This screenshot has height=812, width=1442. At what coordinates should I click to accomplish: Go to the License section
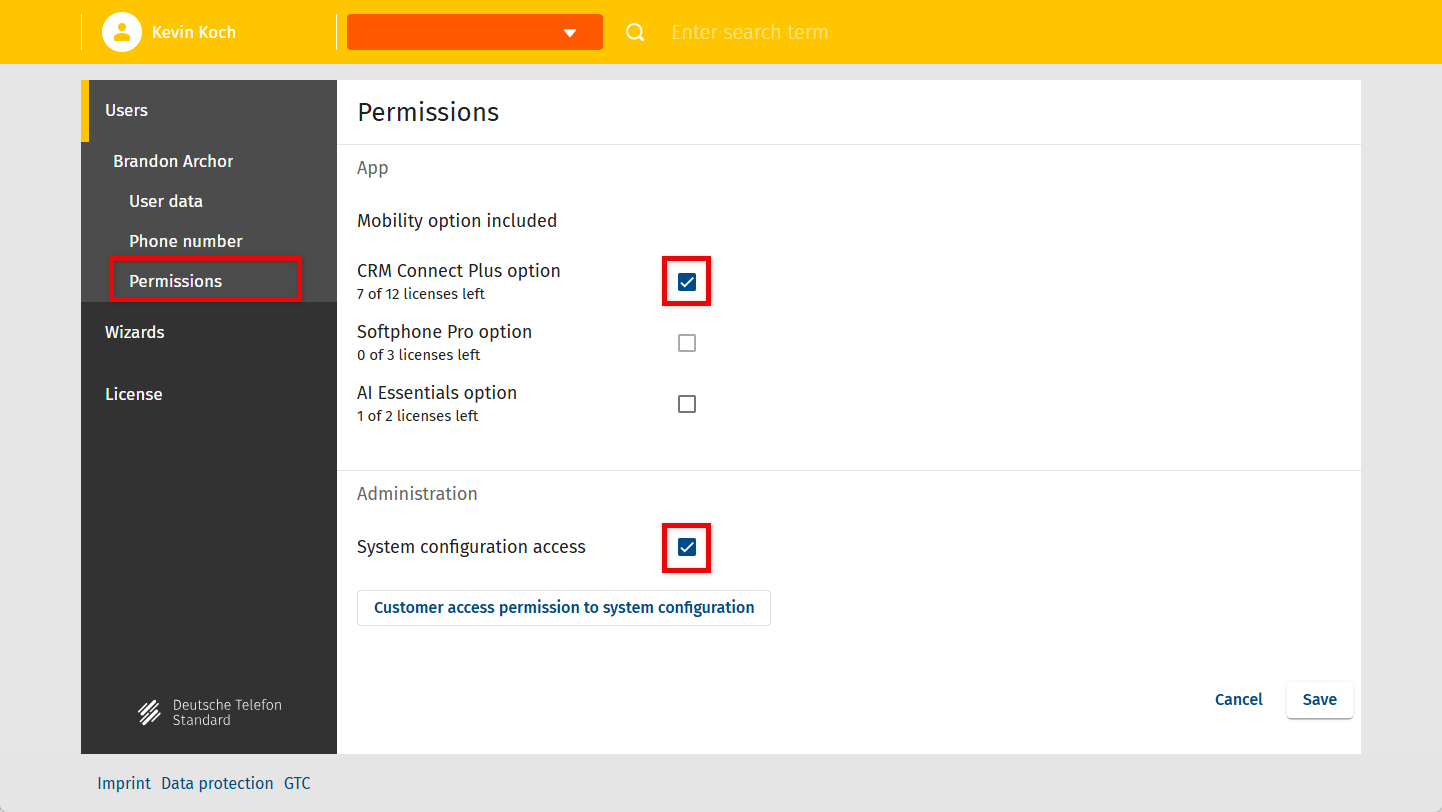point(134,394)
